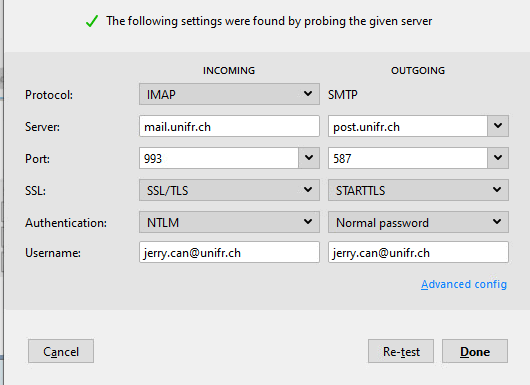The width and height of the screenshot is (530, 385).
Task: Click the INCOMING column header
Action: [229, 70]
